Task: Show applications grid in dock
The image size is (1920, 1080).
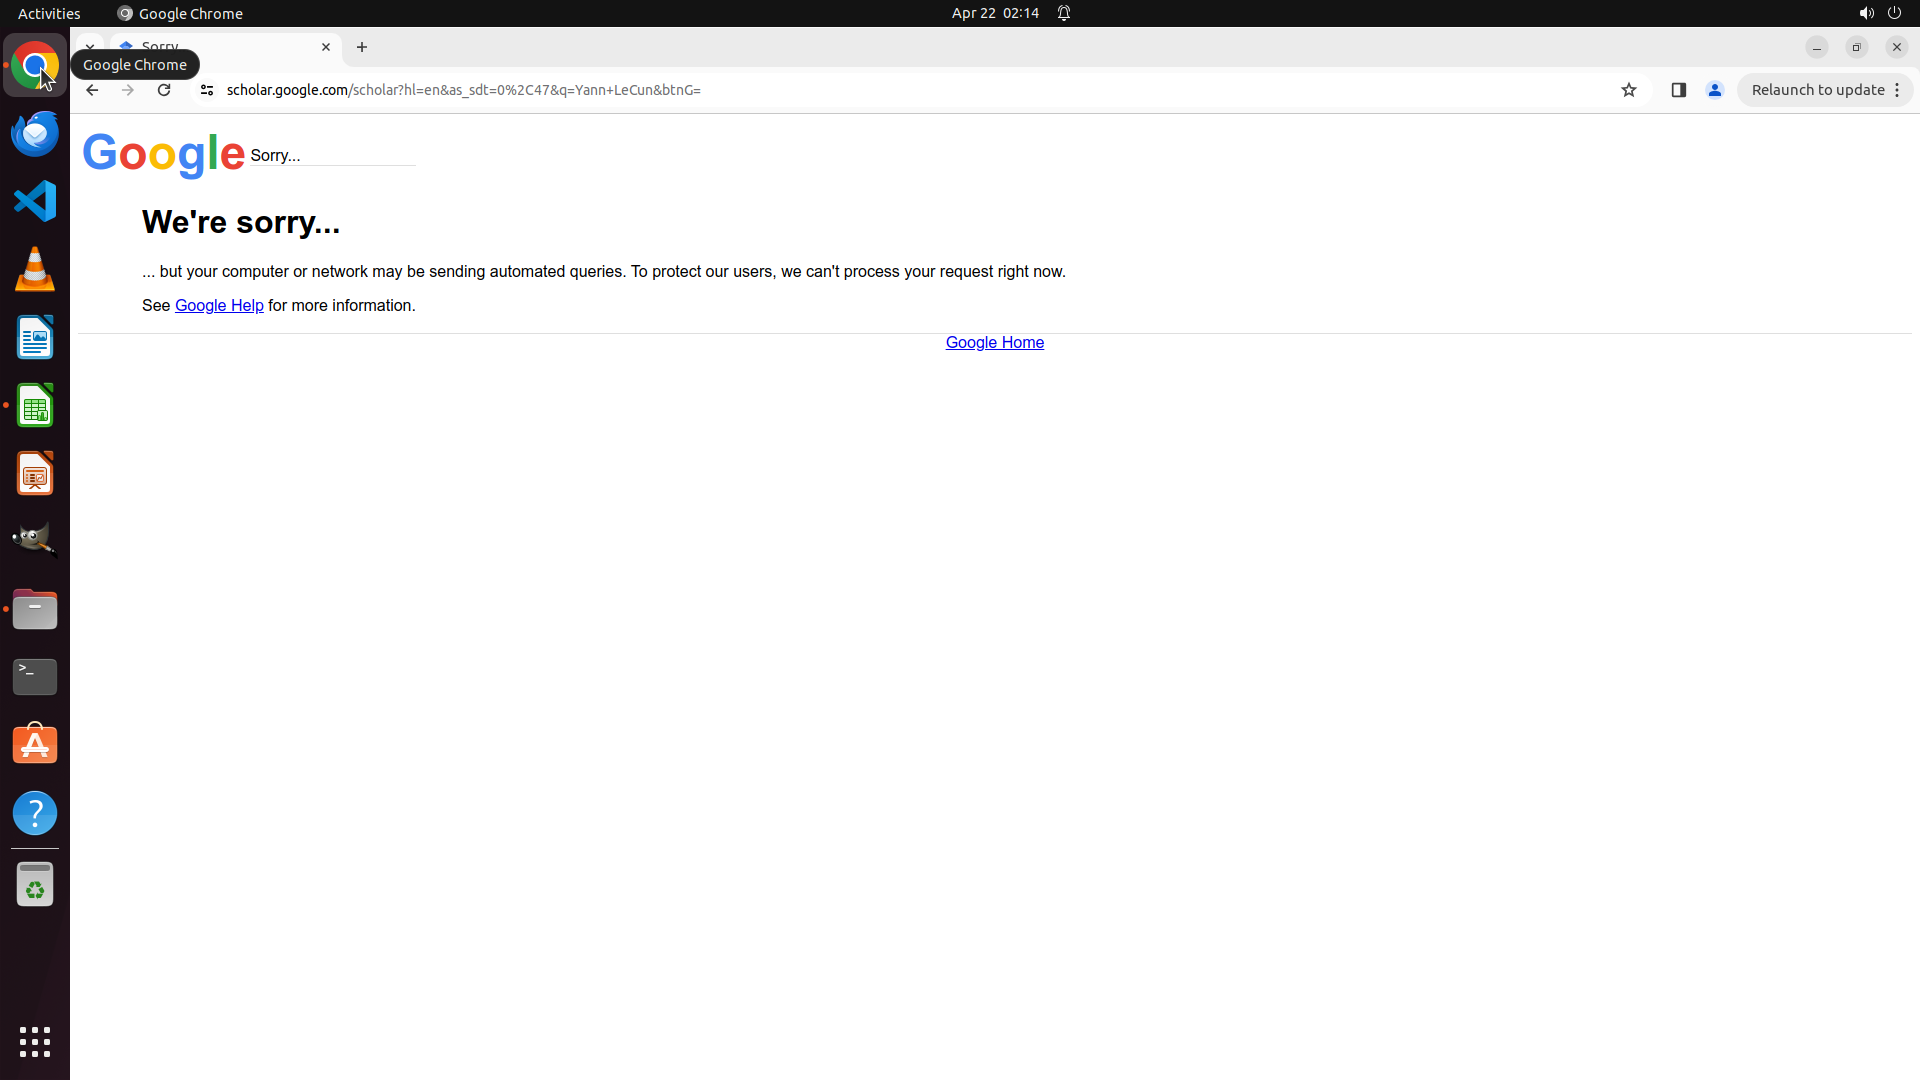Action: pos(35,1041)
